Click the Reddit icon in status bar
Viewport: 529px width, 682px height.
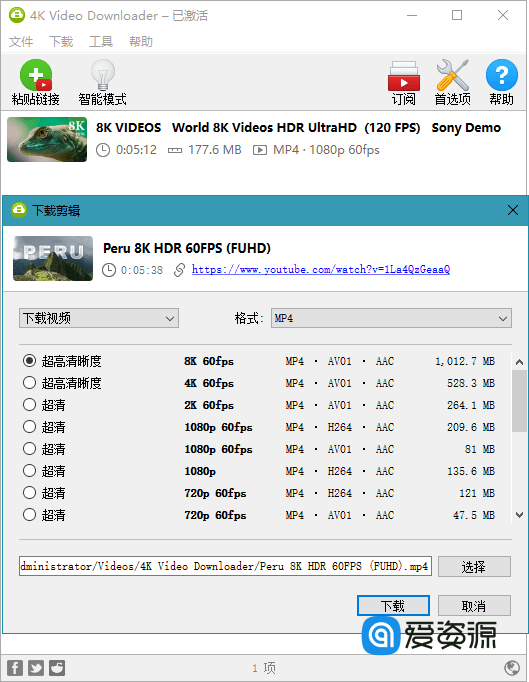pyautogui.click(x=57, y=668)
